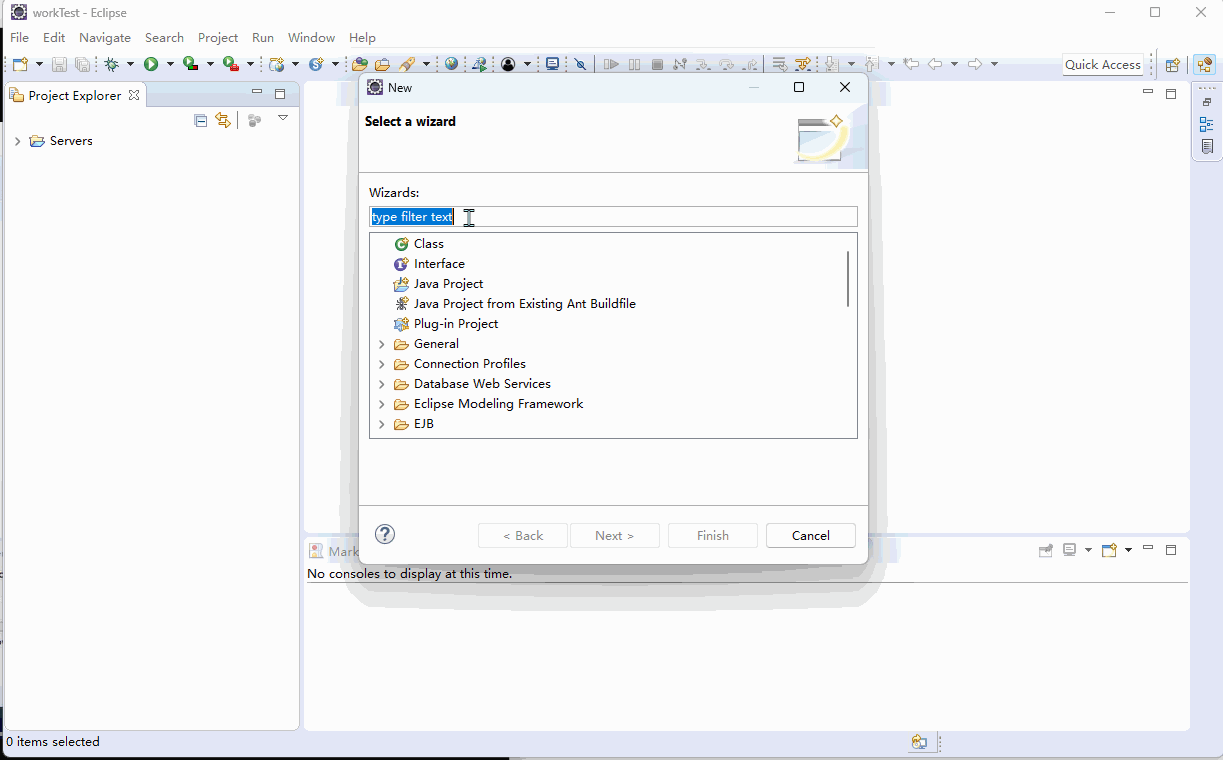Image resolution: width=1223 pixels, height=760 pixels.
Task: Click the blue S servlet creation icon
Action: click(317, 64)
